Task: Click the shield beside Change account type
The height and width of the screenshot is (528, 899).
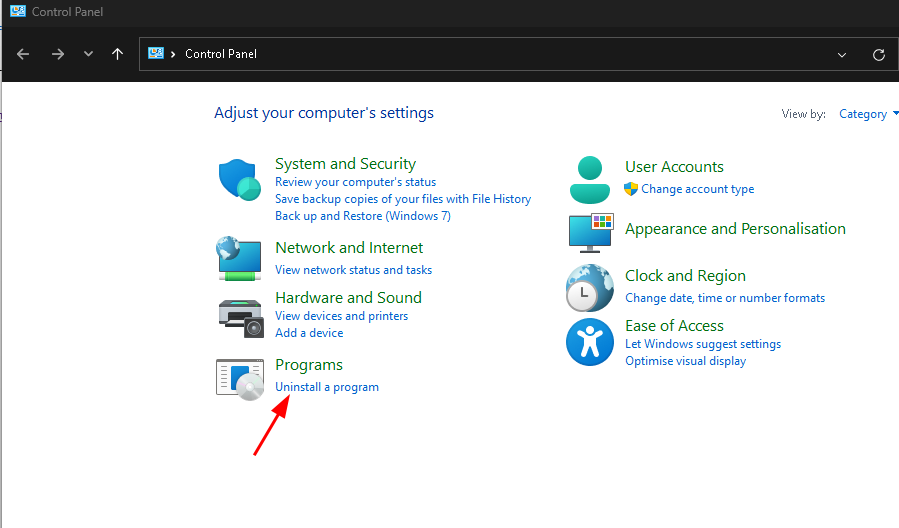Action: pyautogui.click(x=631, y=189)
